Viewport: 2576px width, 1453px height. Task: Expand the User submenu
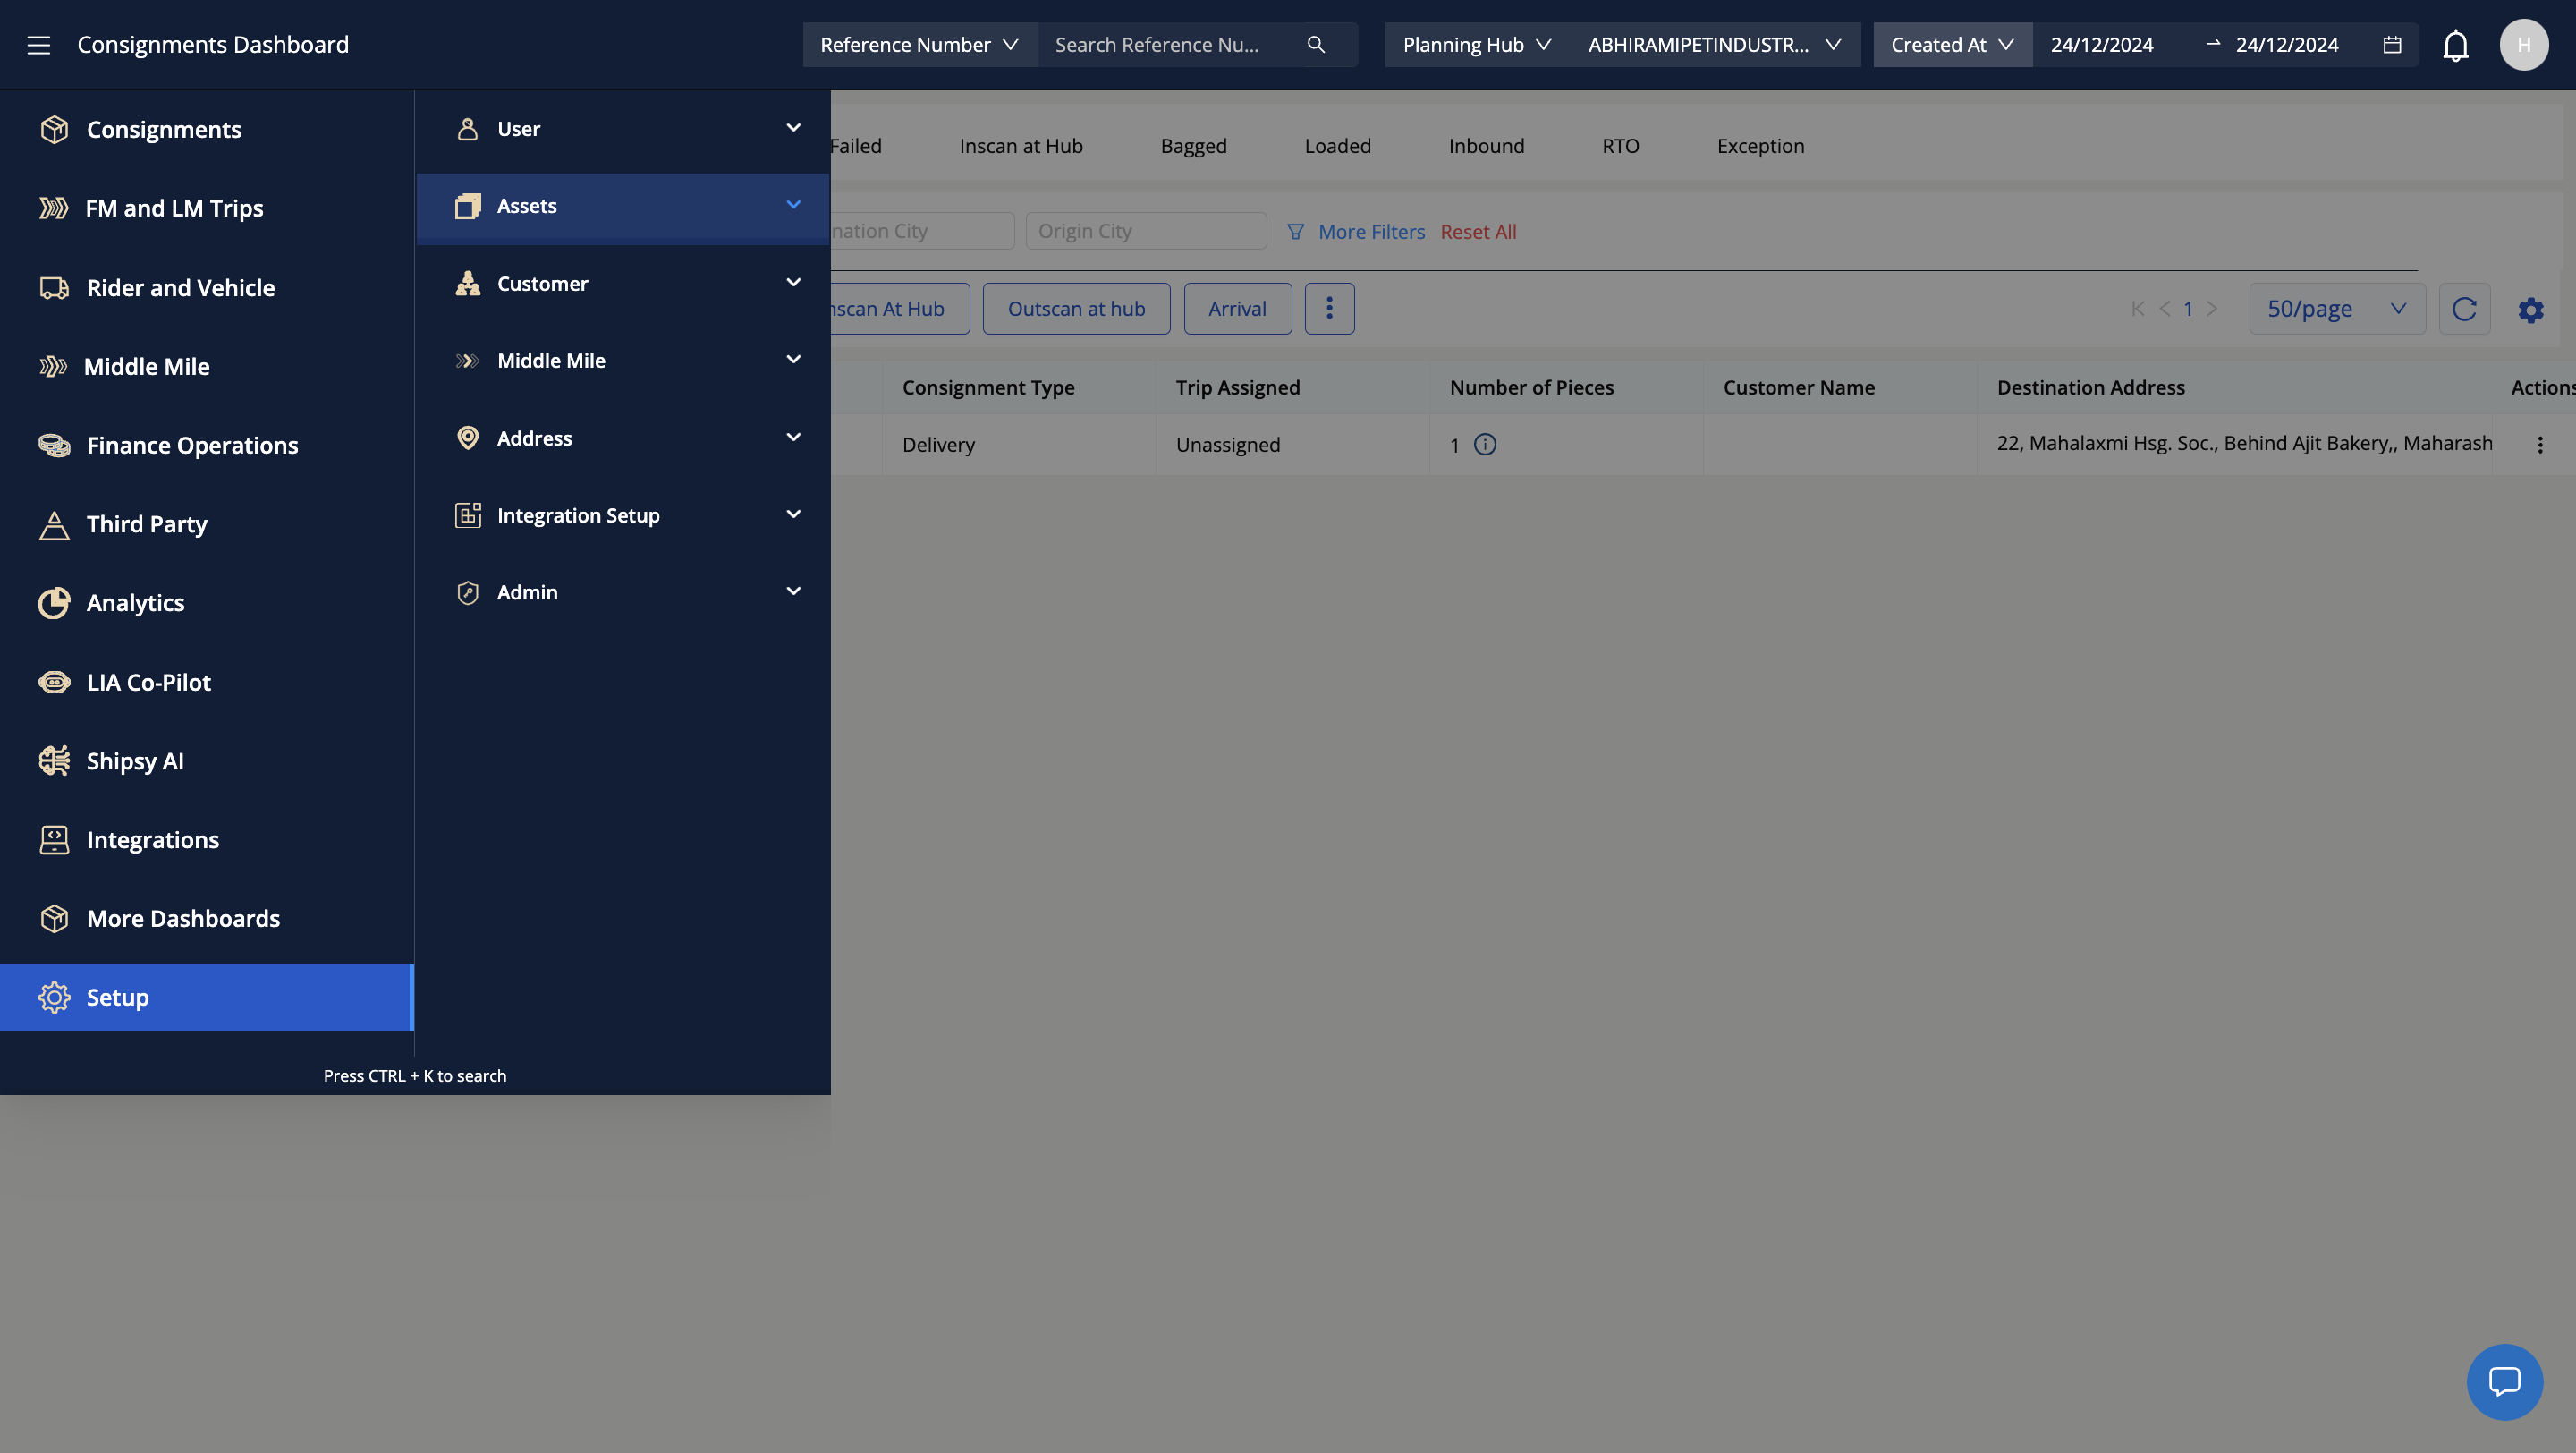pos(623,129)
